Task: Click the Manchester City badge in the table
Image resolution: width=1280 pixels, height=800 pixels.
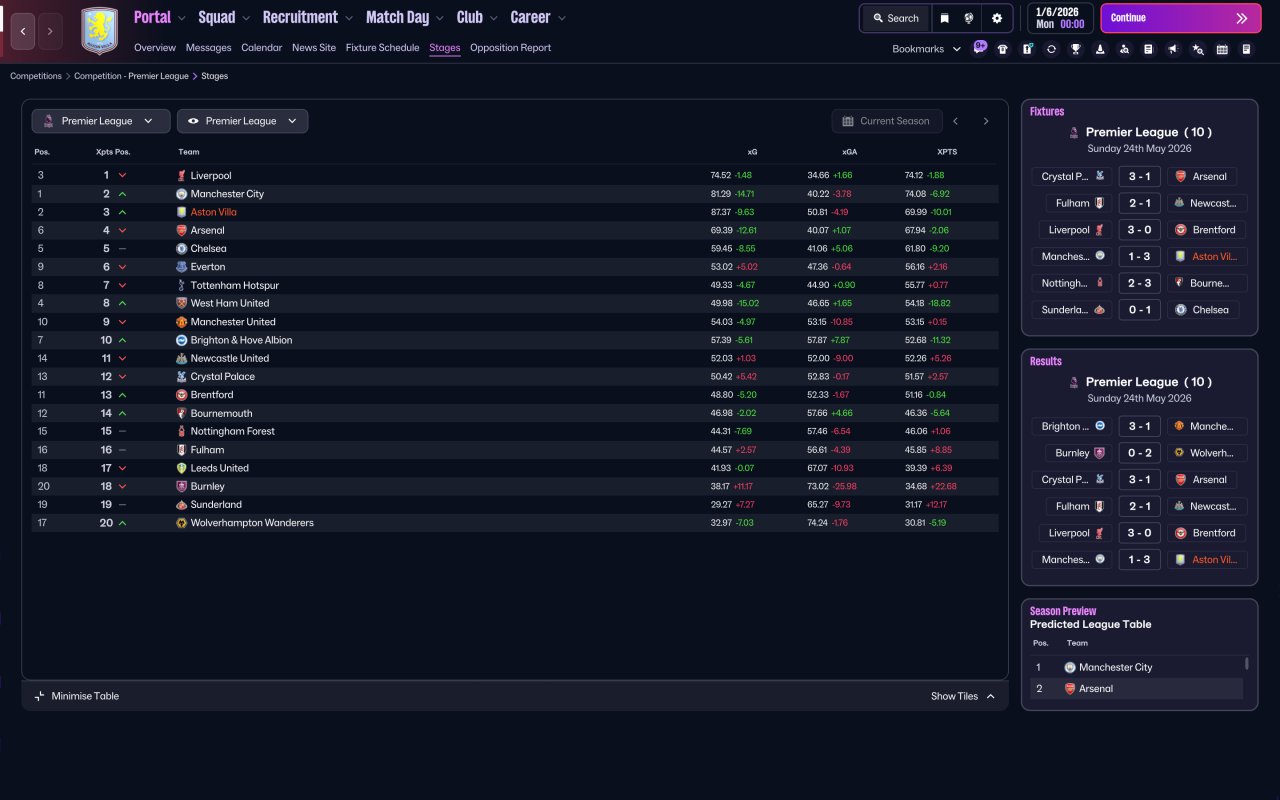Action: pos(182,194)
